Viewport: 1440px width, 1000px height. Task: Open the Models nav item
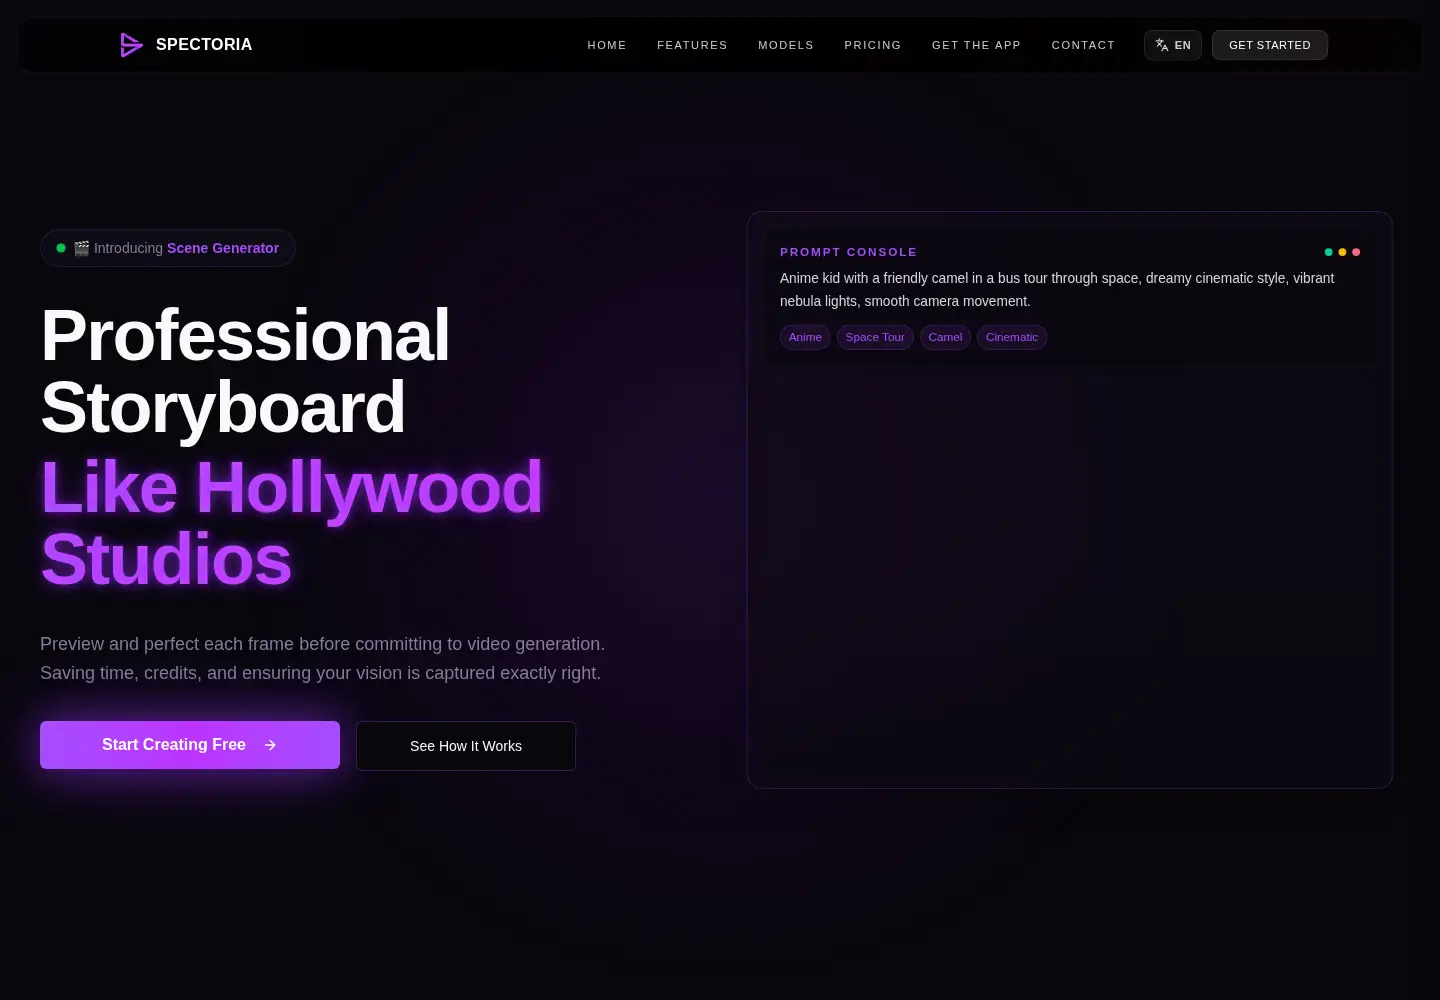[x=786, y=45]
